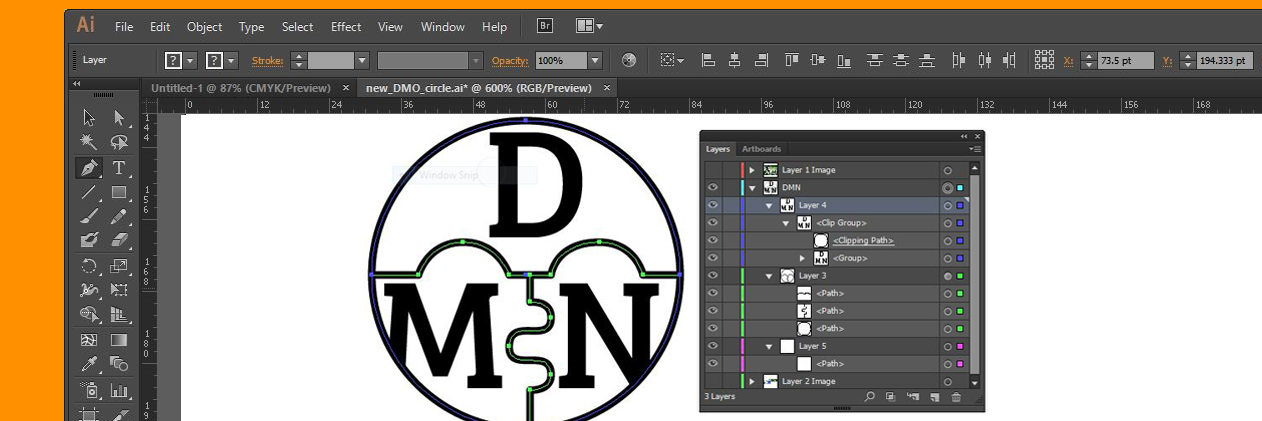
Task: Select the Pen tool
Action: 89,167
